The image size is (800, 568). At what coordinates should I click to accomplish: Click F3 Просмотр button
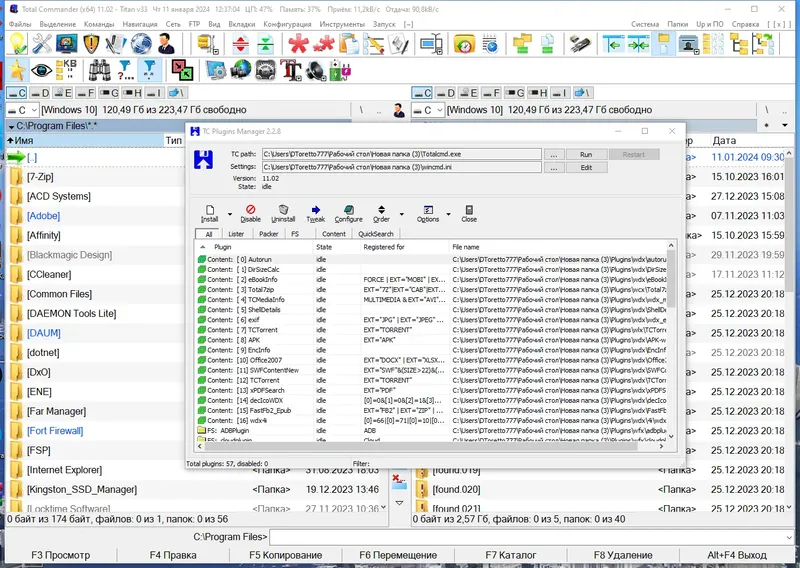point(61,555)
